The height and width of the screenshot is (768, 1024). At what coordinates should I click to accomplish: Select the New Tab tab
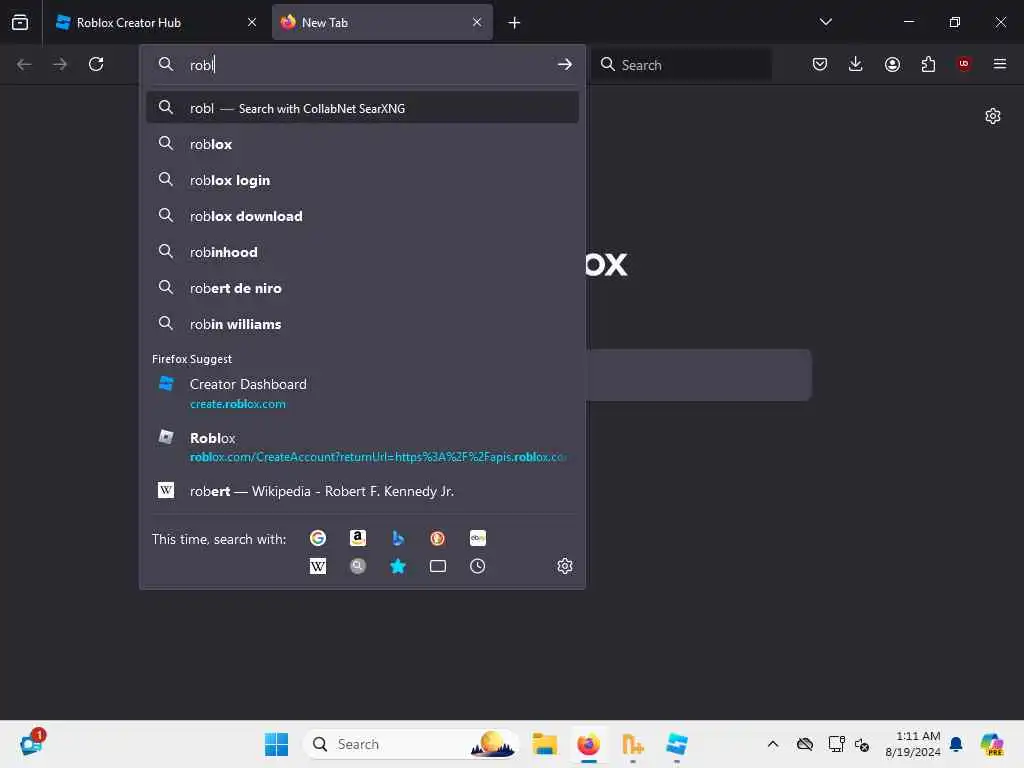coord(382,22)
